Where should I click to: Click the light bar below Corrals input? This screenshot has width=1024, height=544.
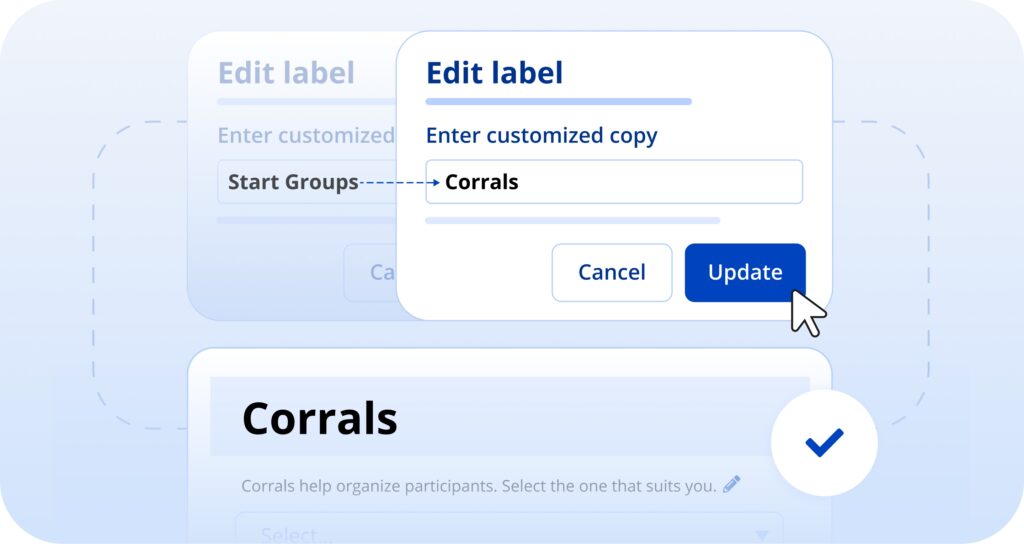pyautogui.click(x=572, y=220)
